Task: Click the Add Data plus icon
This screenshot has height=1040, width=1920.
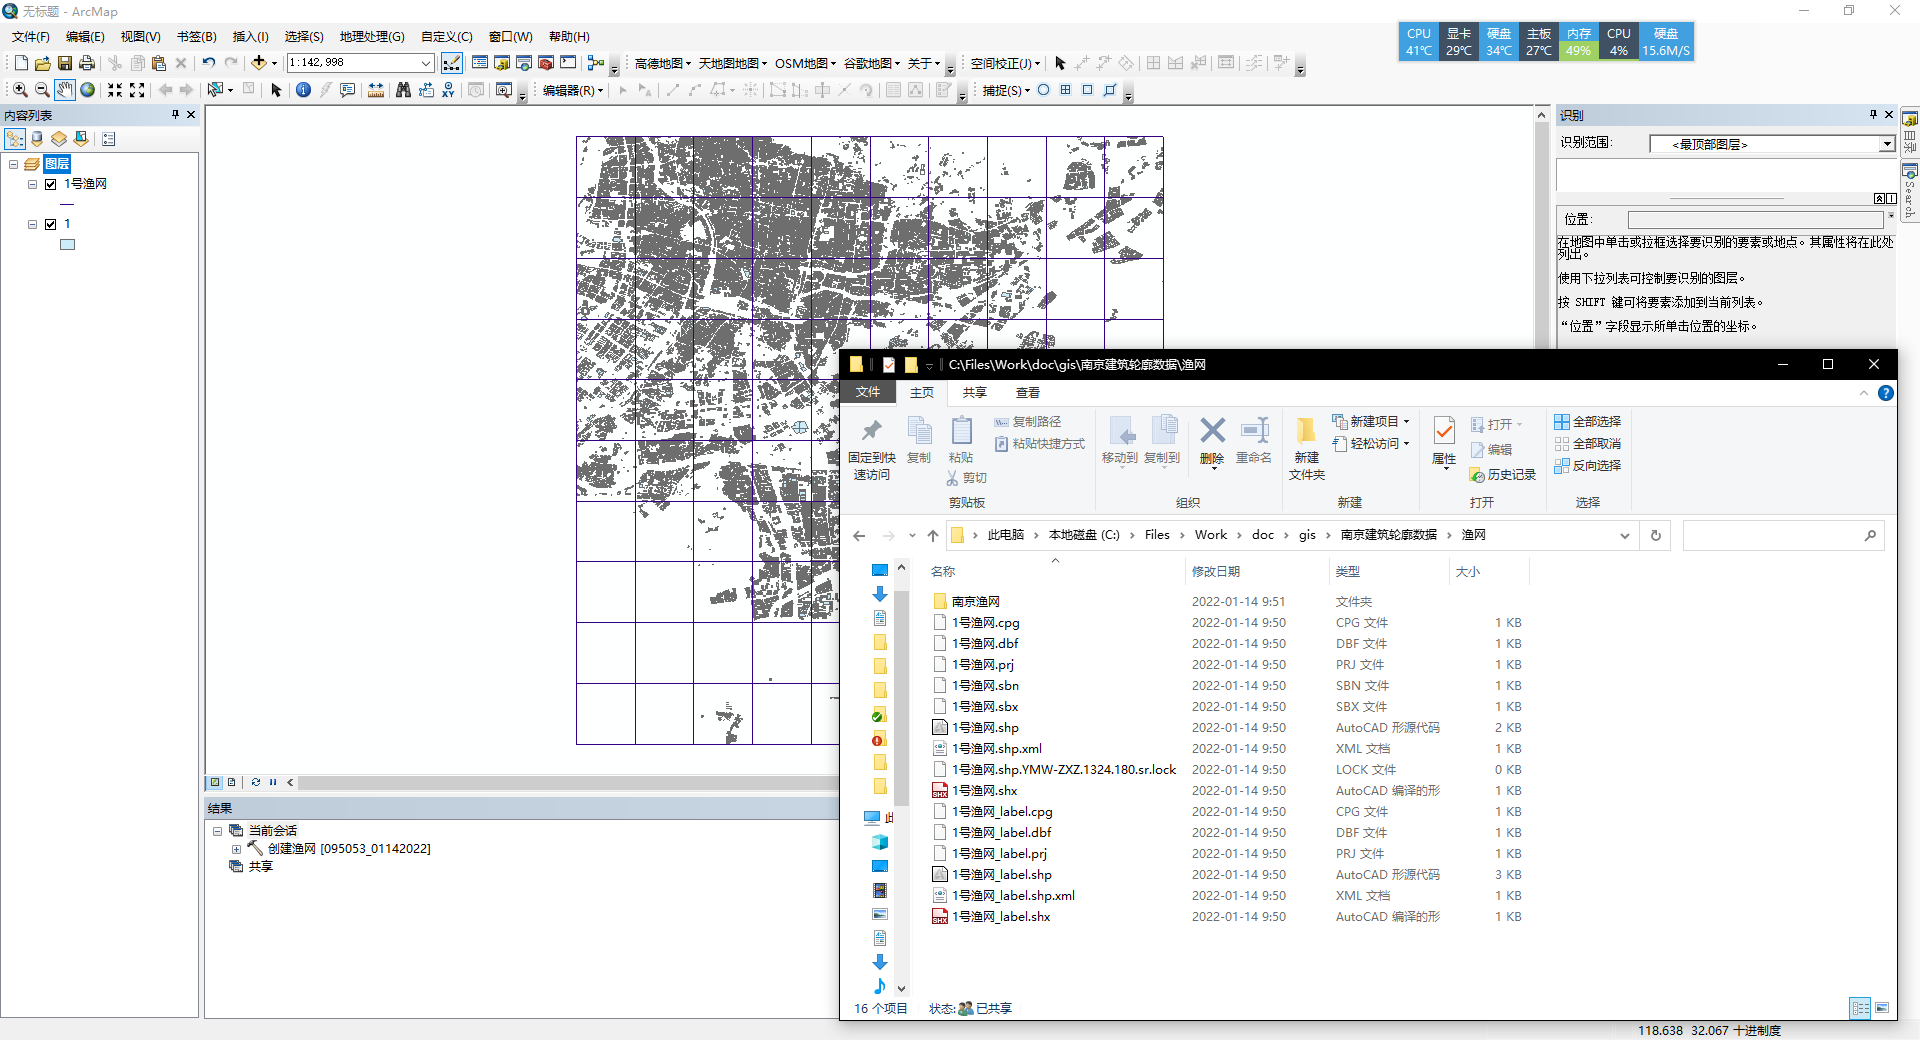Action: tap(259, 63)
